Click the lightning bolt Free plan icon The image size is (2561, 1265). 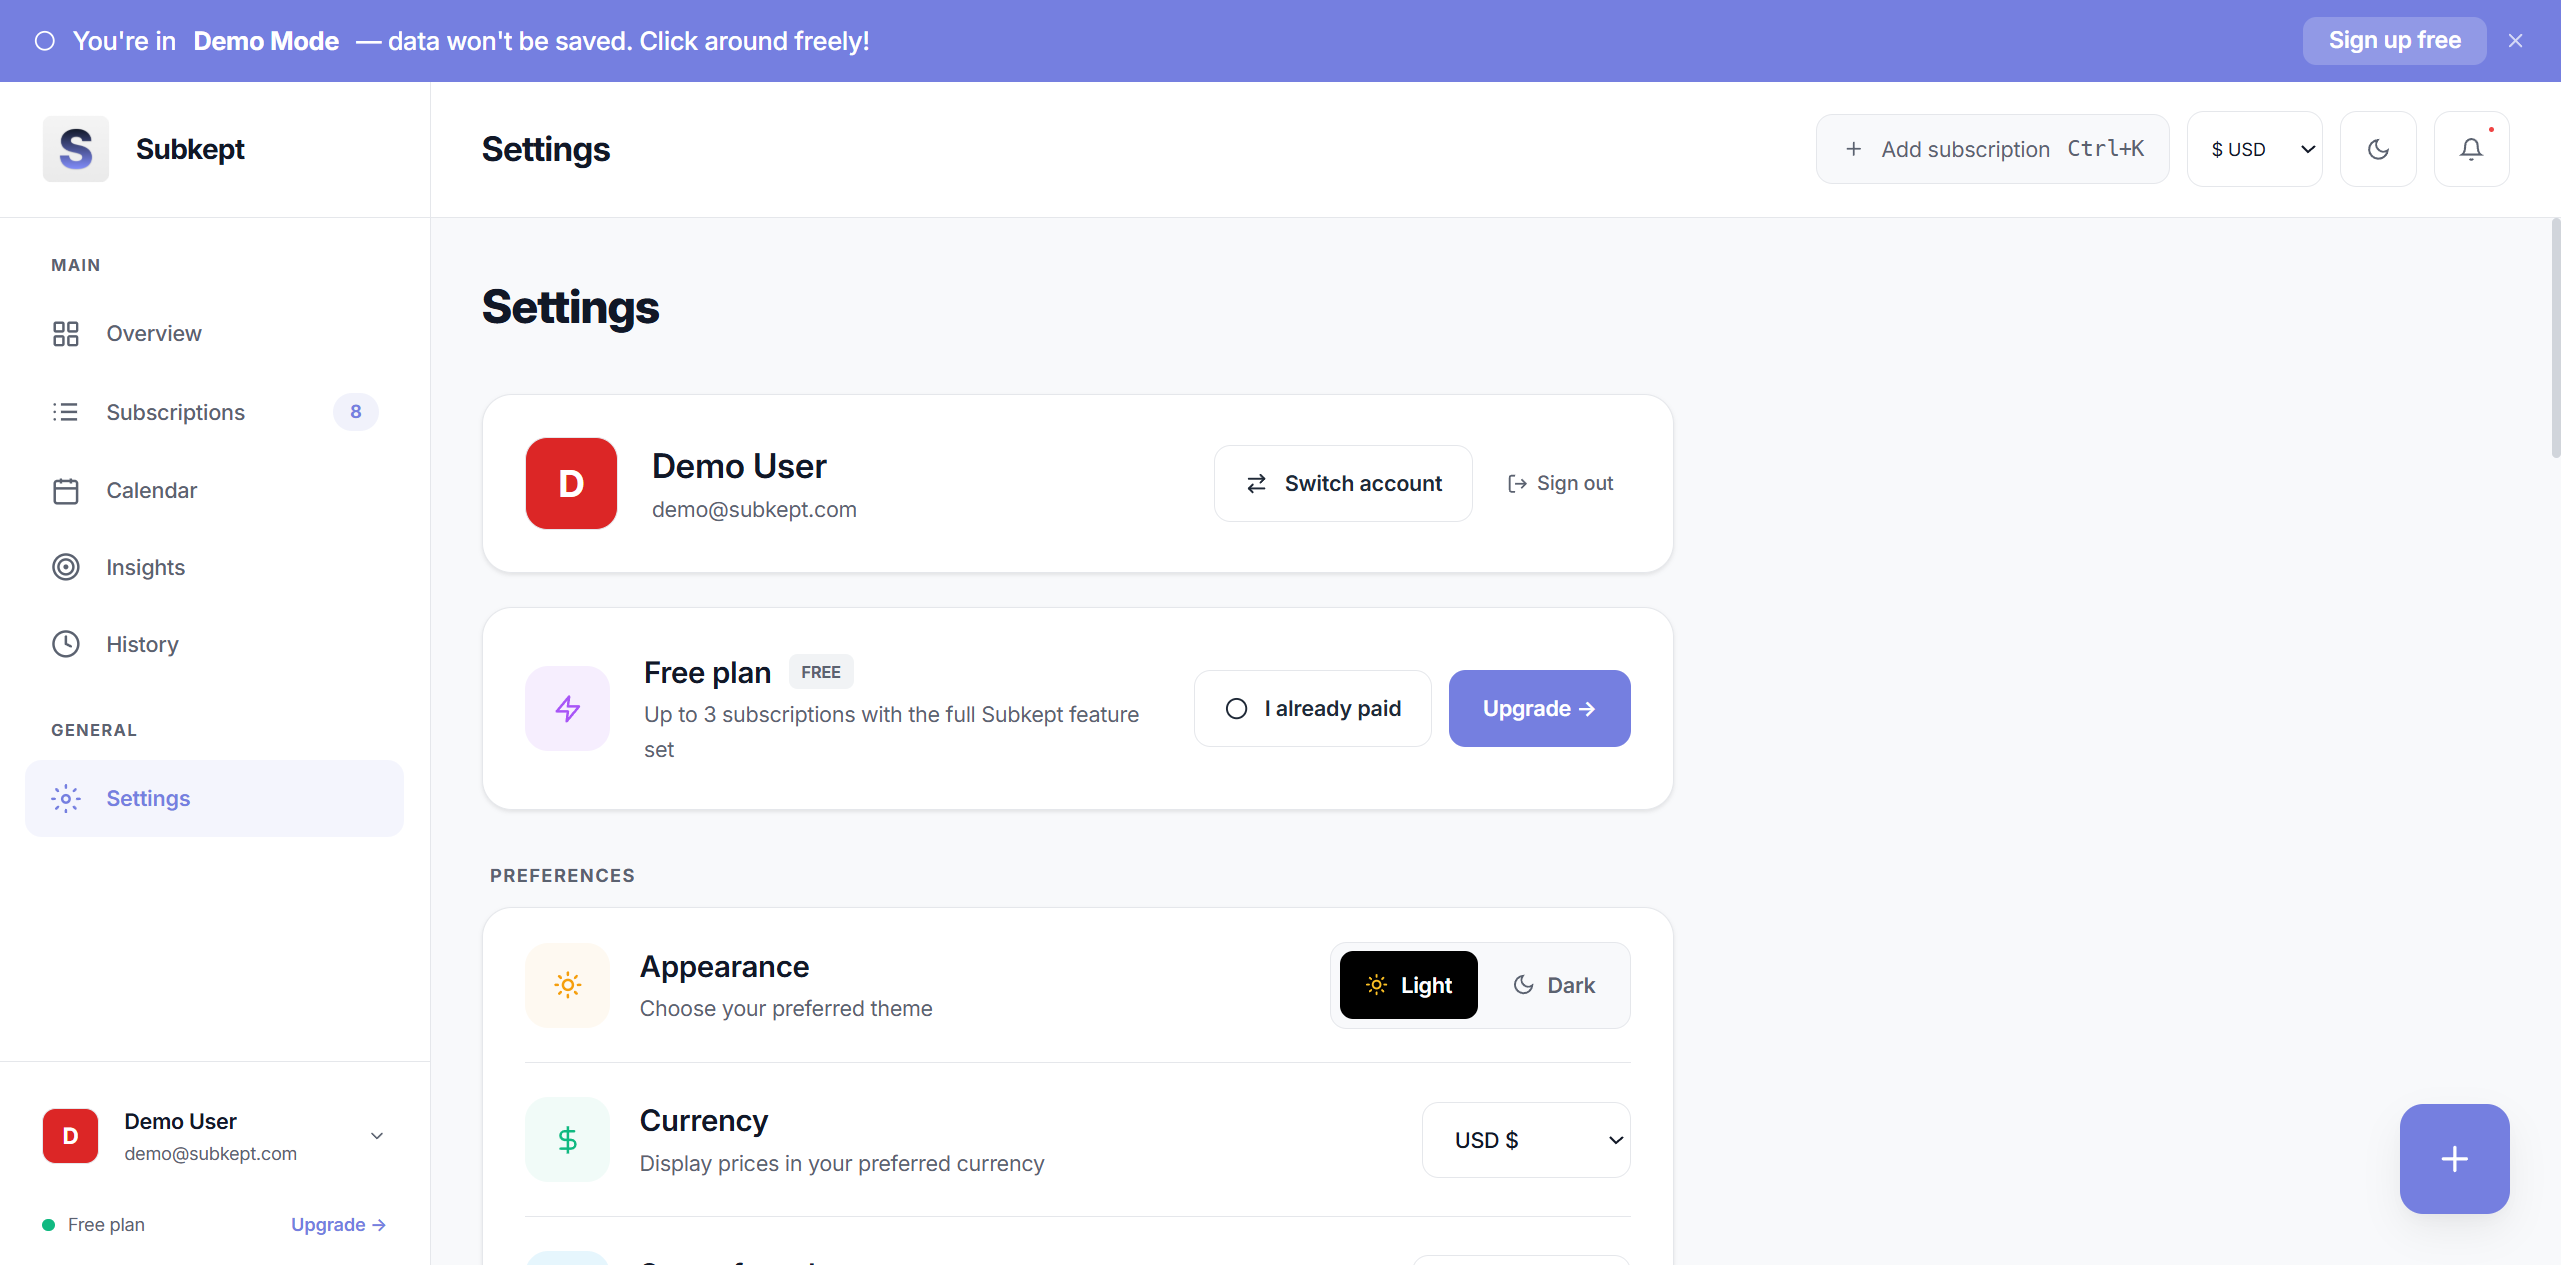point(568,709)
